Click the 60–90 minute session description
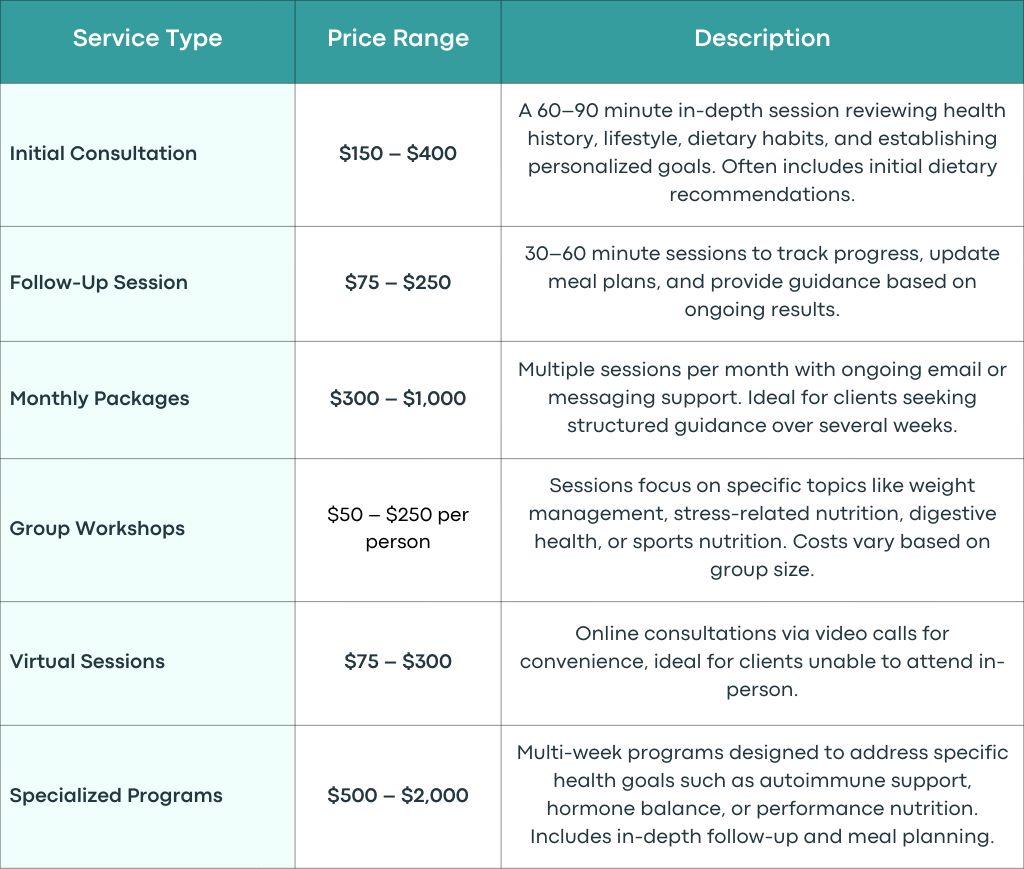 (x=762, y=152)
